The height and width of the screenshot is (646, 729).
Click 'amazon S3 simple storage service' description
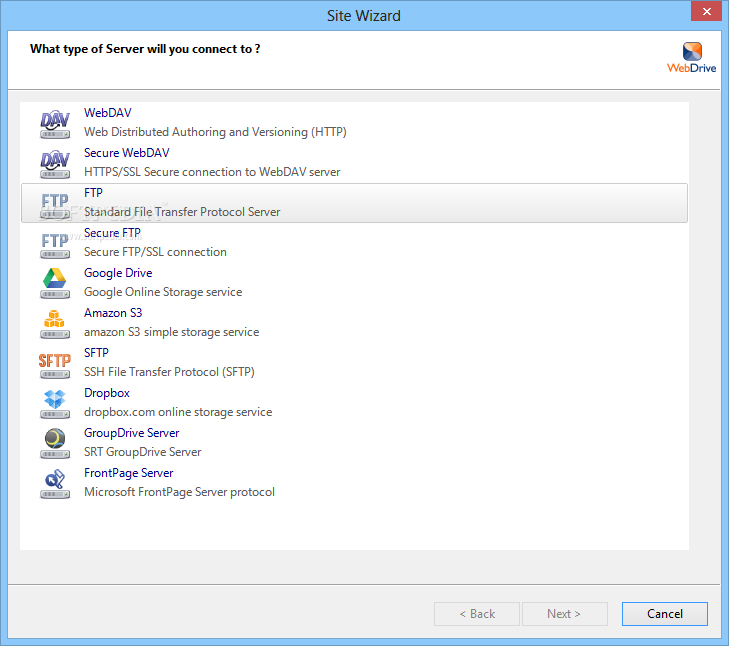pyautogui.click(x=172, y=332)
